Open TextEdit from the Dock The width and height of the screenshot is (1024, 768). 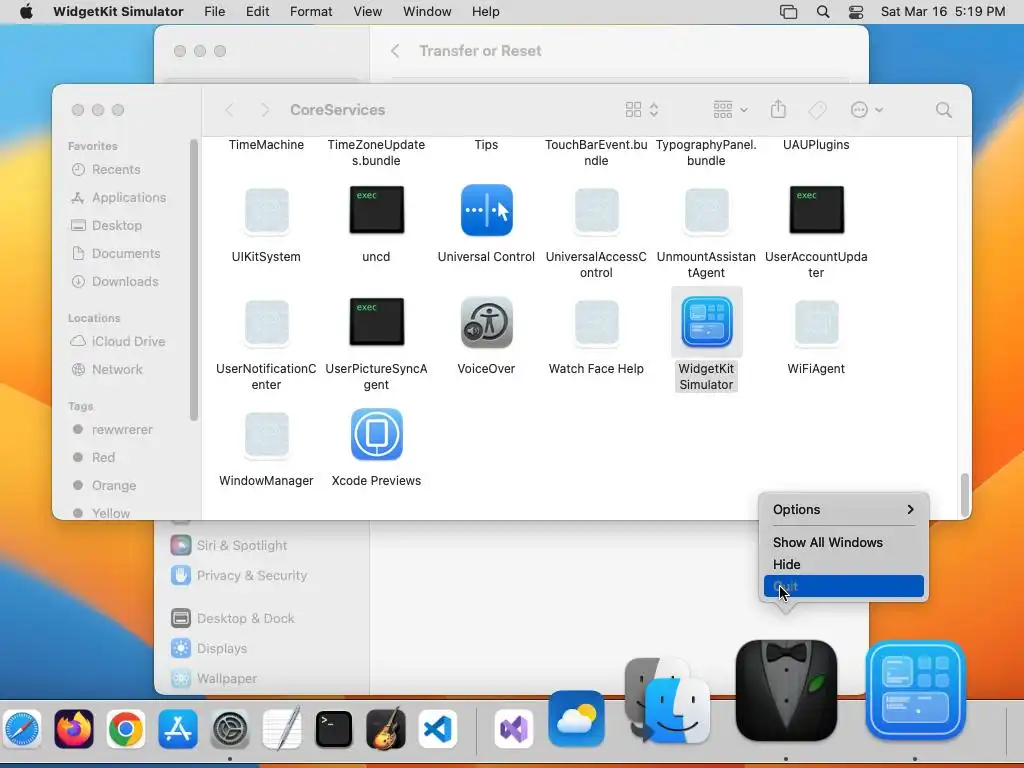coord(281,728)
